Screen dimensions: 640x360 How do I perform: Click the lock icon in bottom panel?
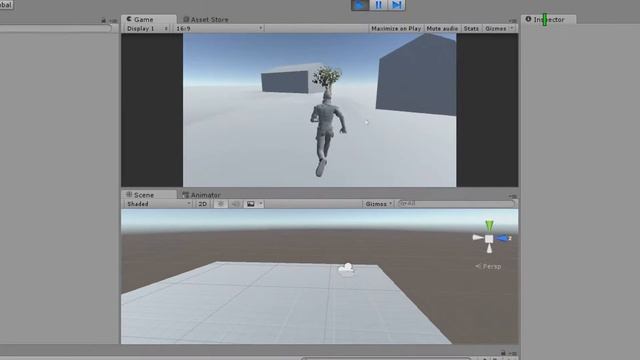point(503,353)
